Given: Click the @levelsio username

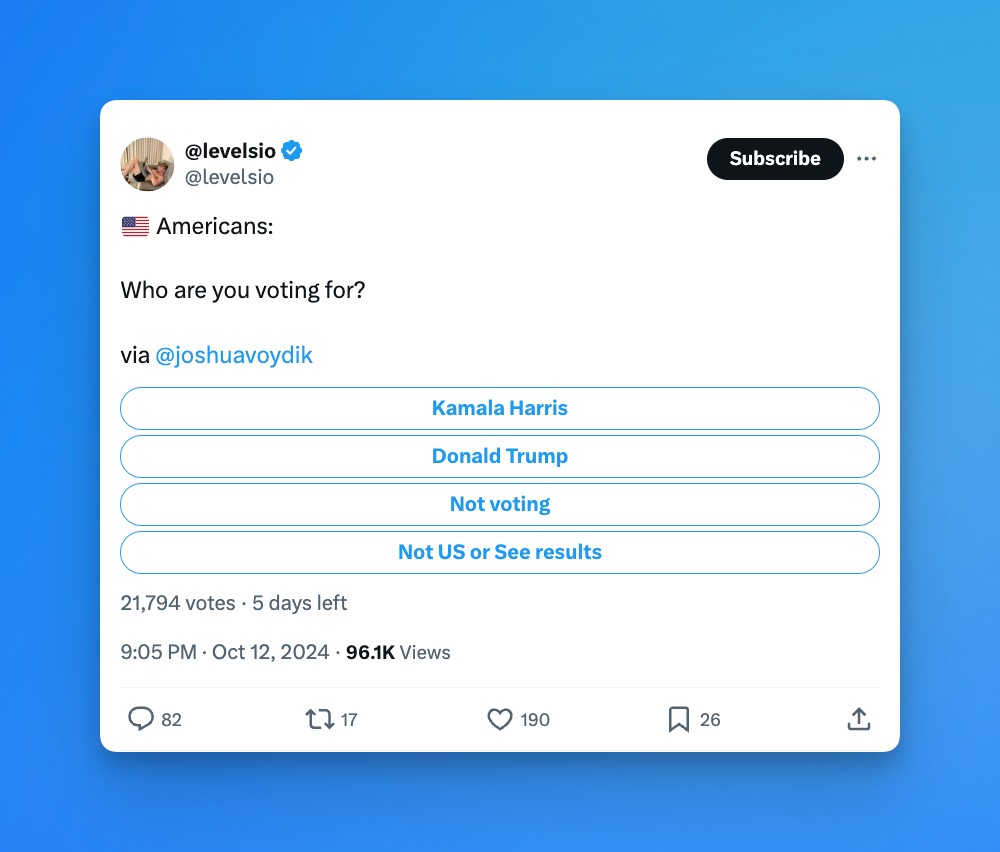Looking at the screenshot, I should [x=230, y=150].
